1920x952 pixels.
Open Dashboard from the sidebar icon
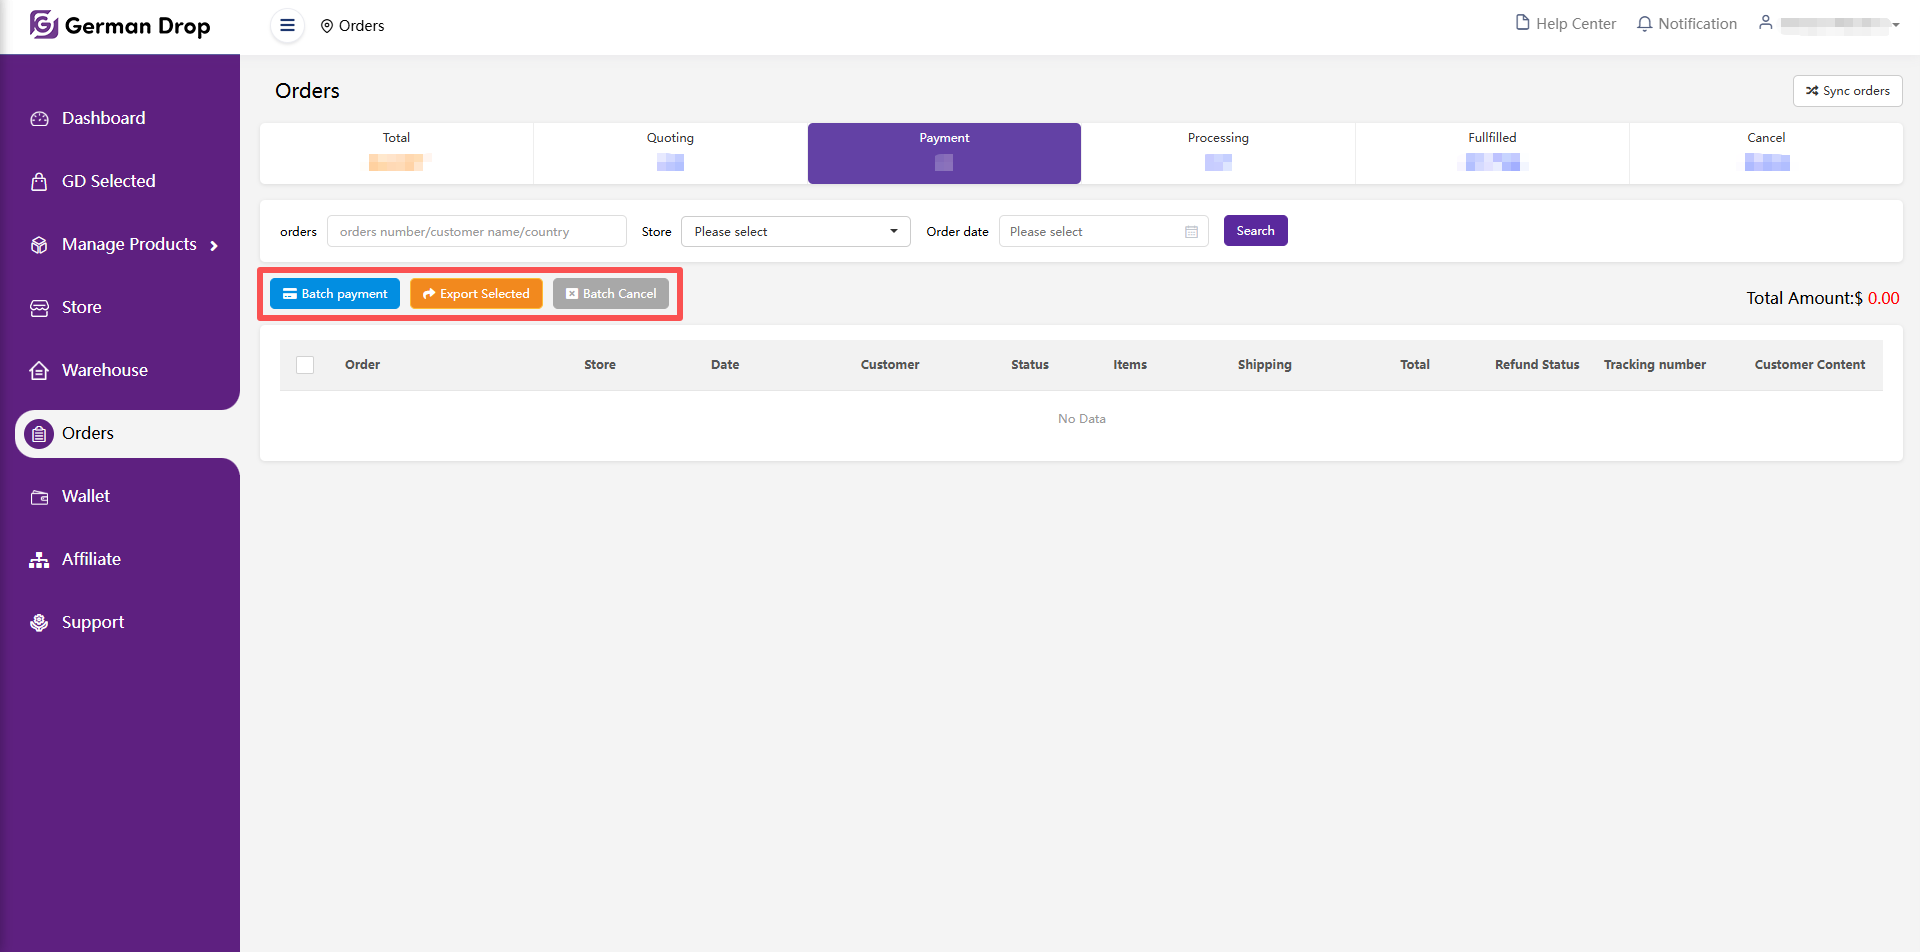point(39,119)
